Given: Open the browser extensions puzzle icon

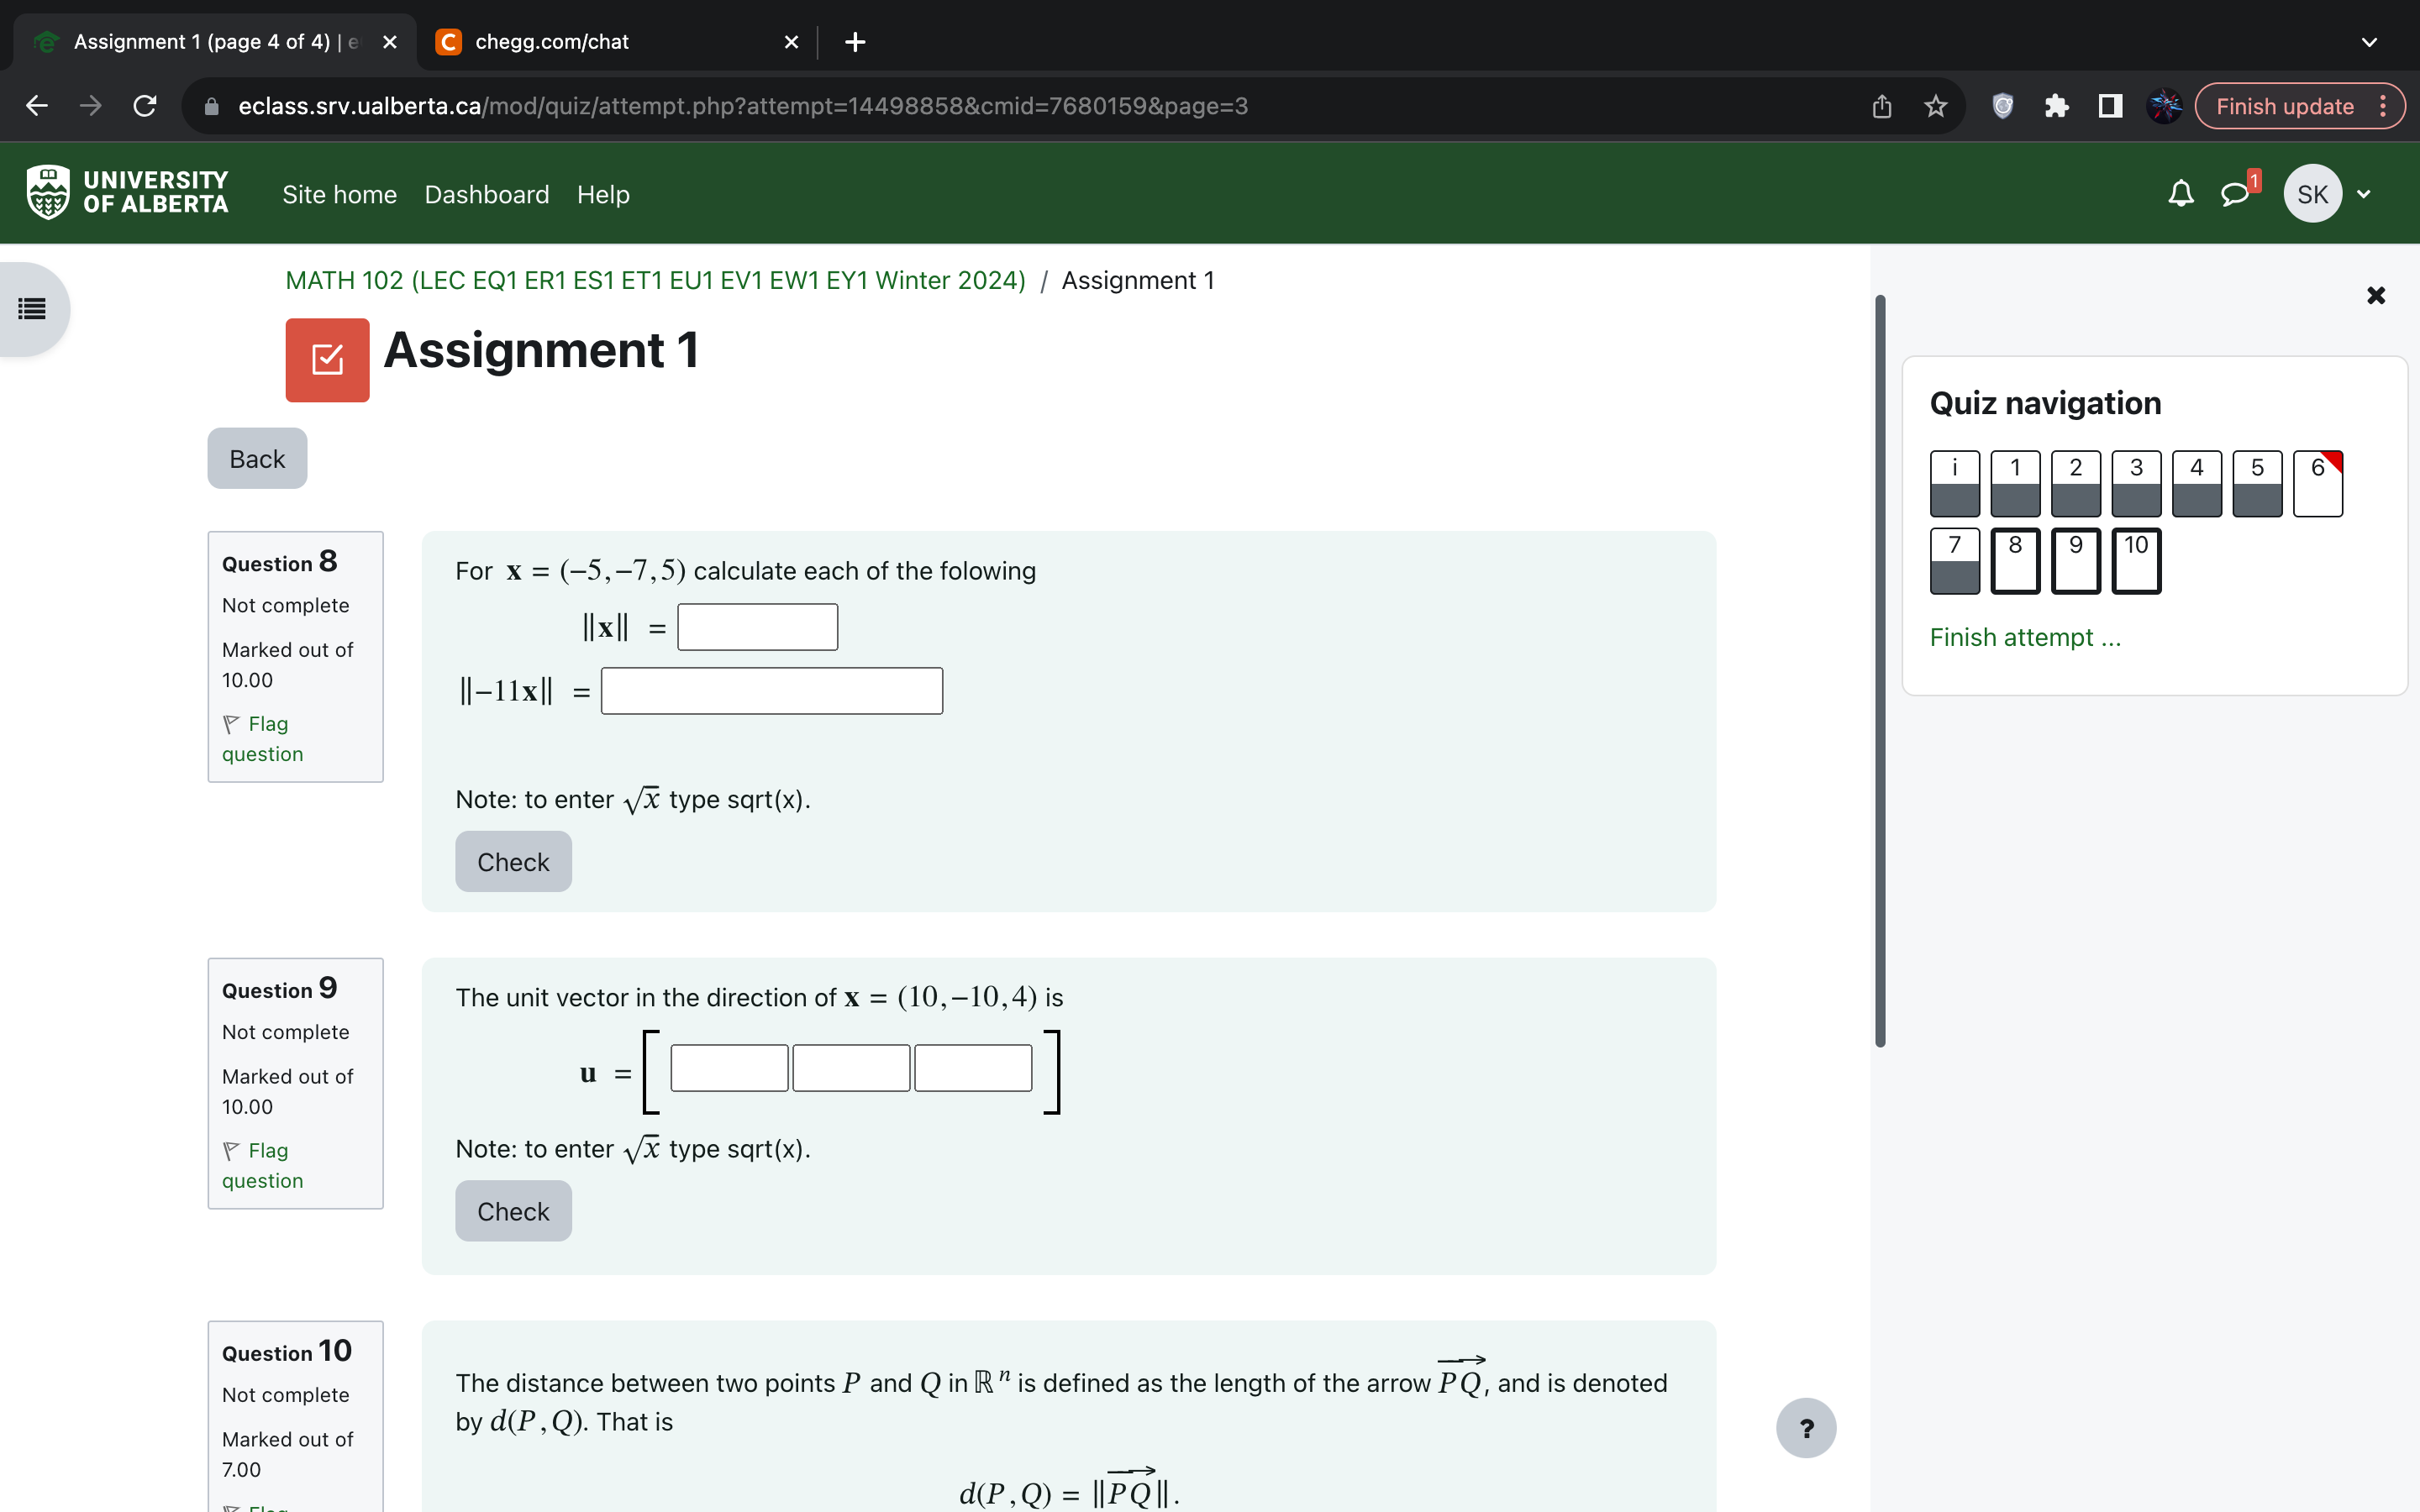Looking at the screenshot, I should click(2057, 106).
